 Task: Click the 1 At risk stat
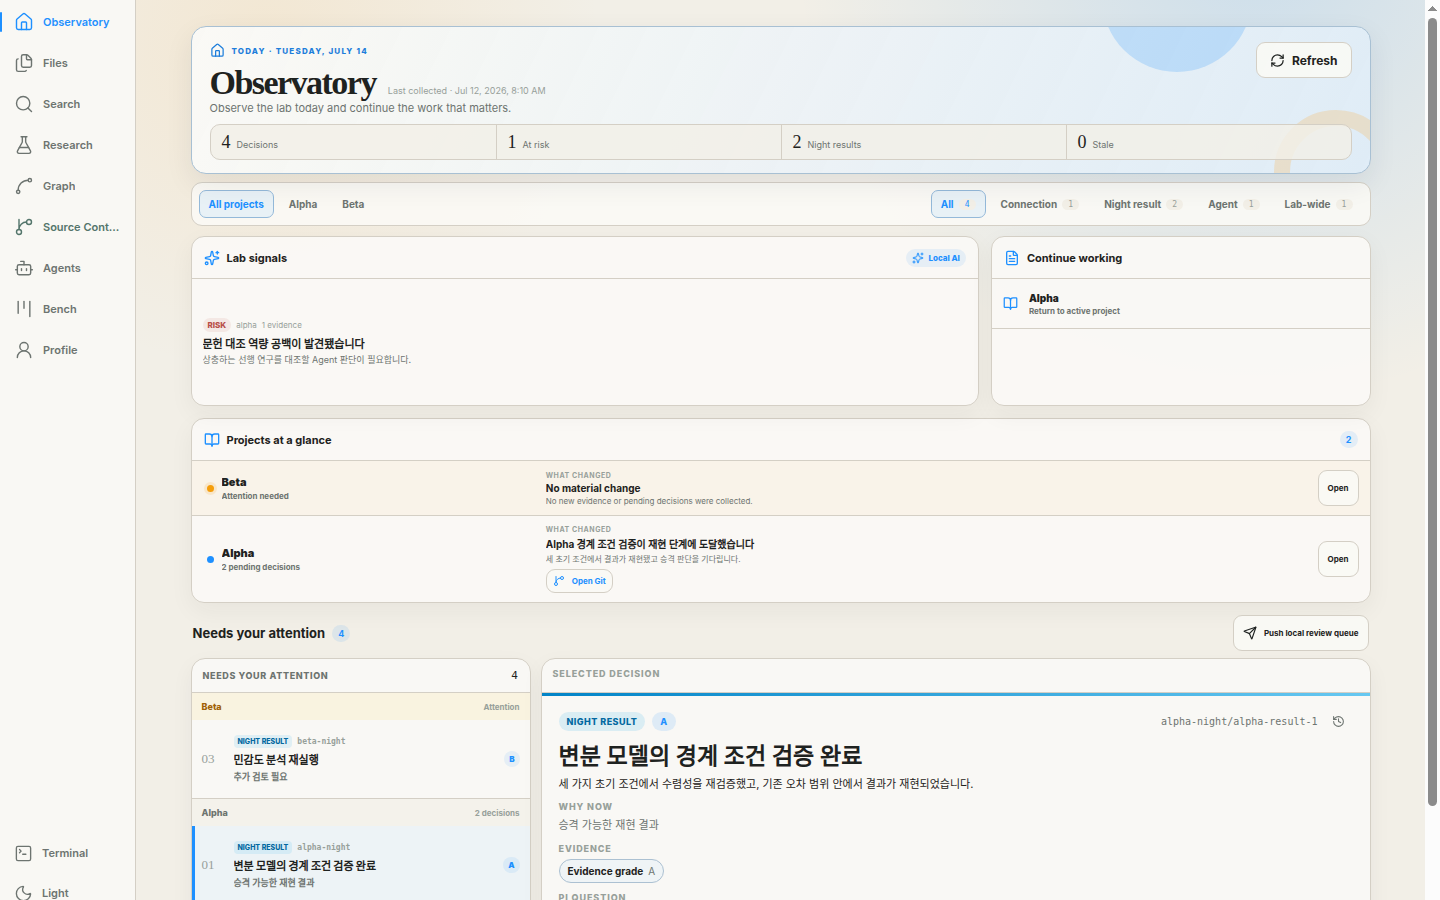tap(638, 142)
